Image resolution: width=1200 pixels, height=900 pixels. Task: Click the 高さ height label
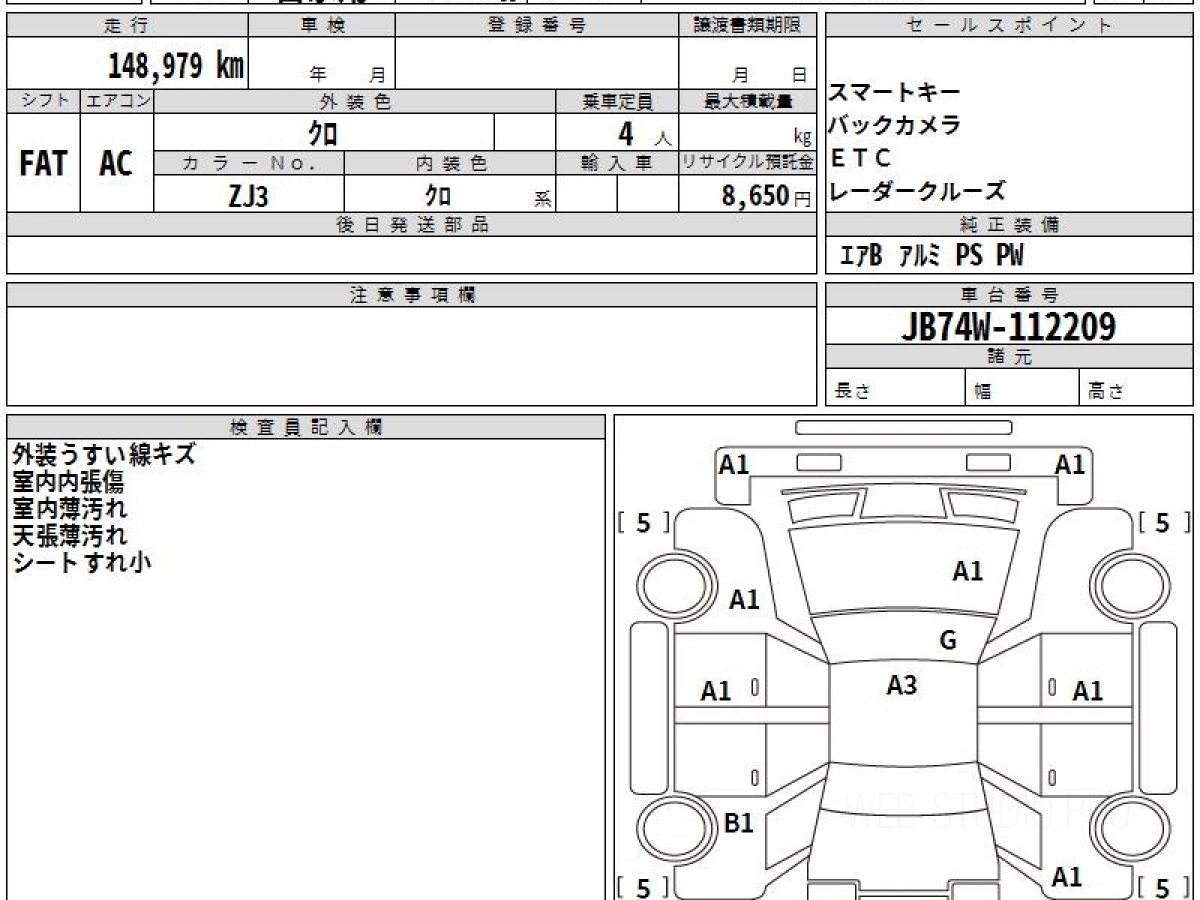(1107, 392)
